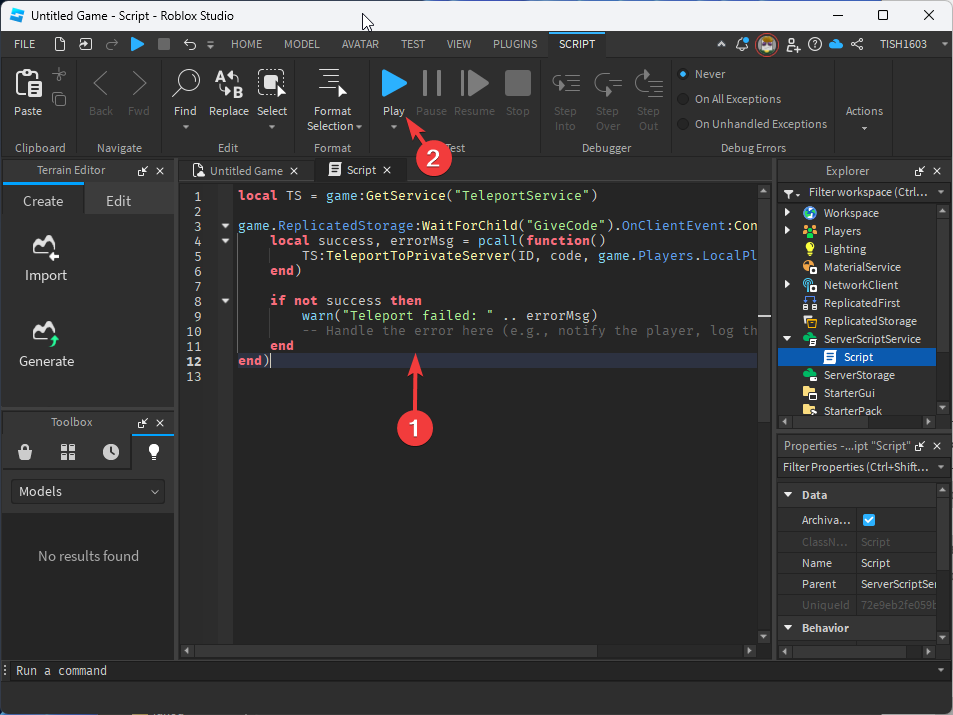Switch Terrain Editor to Edit tab

click(x=118, y=201)
